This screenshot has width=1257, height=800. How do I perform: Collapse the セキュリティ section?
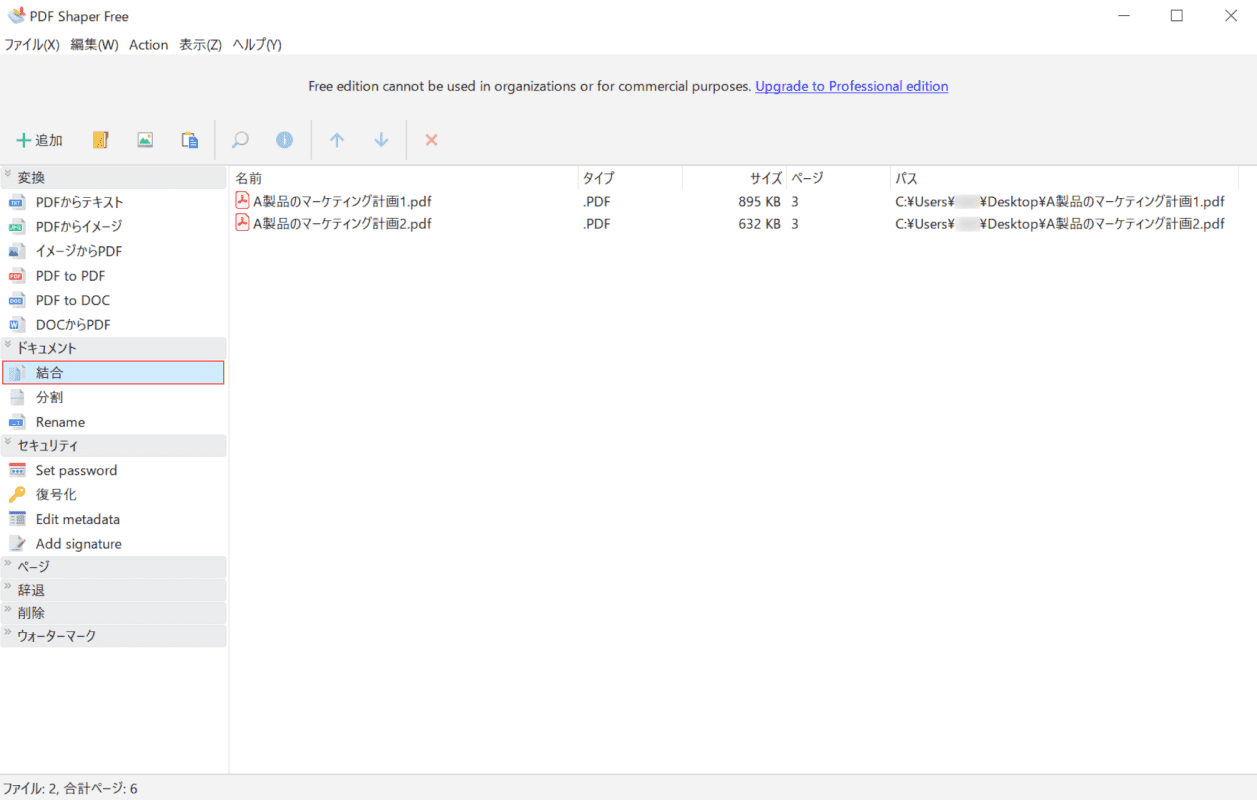(114, 446)
